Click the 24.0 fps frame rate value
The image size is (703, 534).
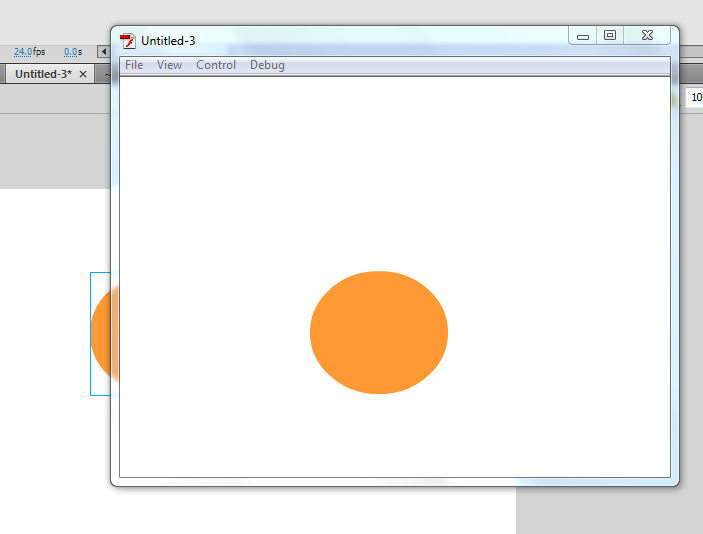[23, 52]
